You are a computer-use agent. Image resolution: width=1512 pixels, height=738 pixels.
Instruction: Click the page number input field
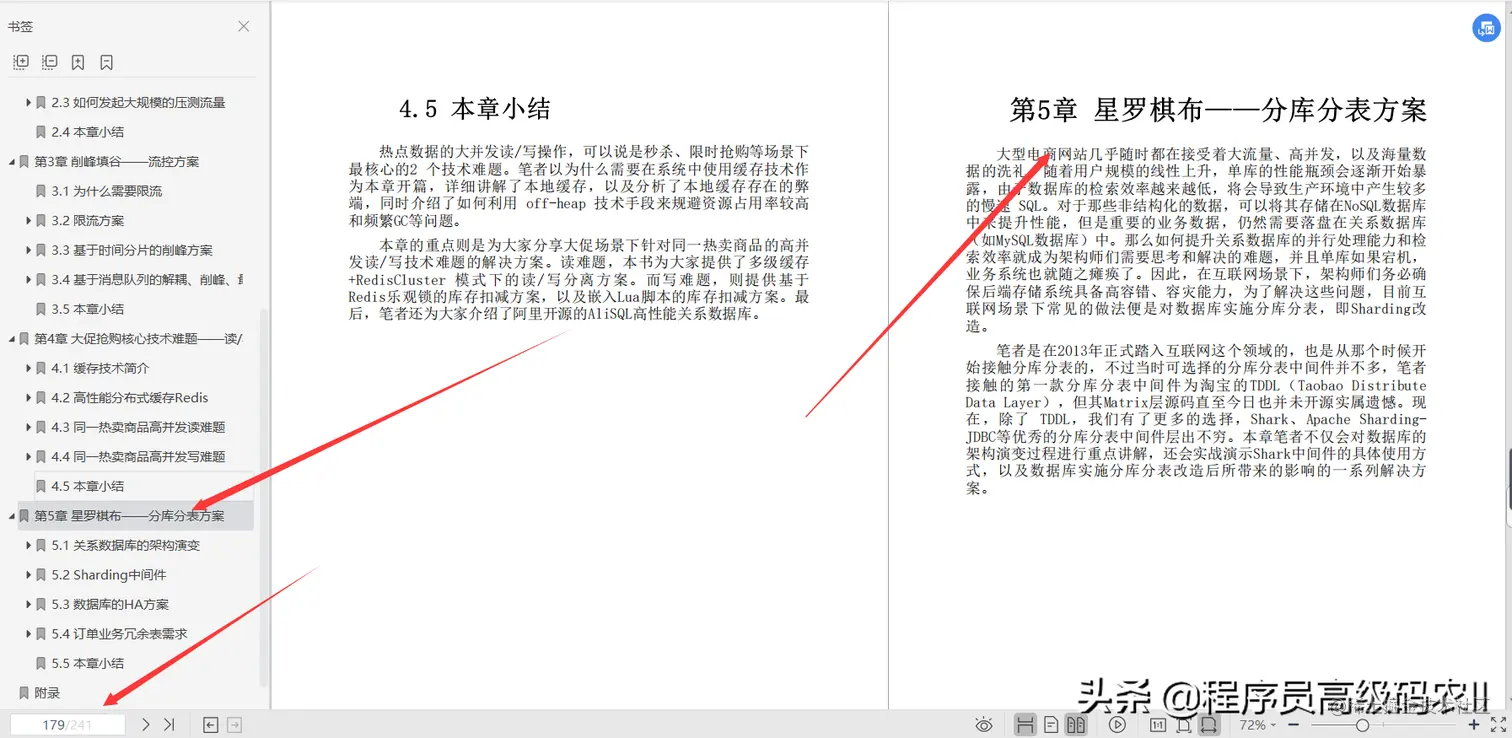click(66, 723)
